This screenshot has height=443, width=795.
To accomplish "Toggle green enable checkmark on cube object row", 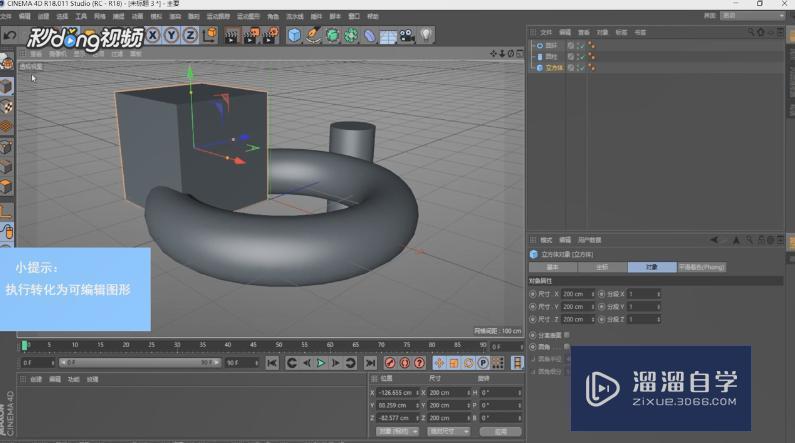I will pyautogui.click(x=581, y=67).
